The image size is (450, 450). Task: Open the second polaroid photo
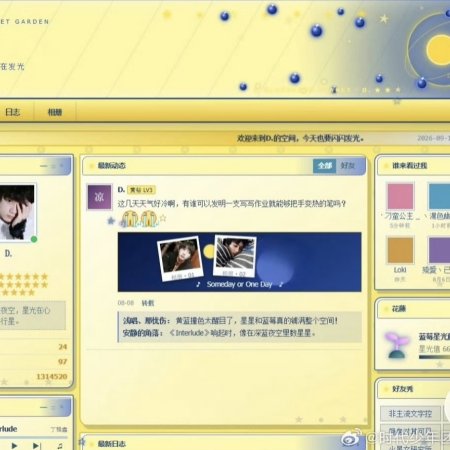235,256
